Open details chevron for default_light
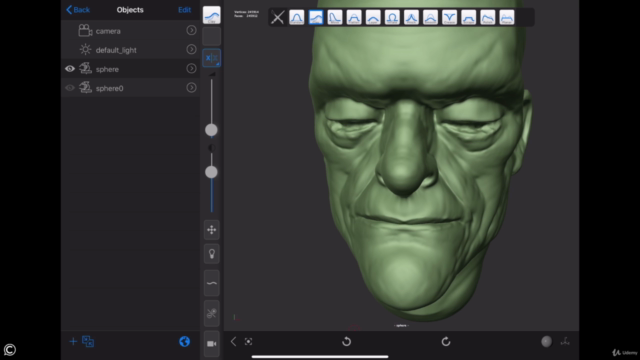This screenshot has width=640, height=360. [191, 49]
